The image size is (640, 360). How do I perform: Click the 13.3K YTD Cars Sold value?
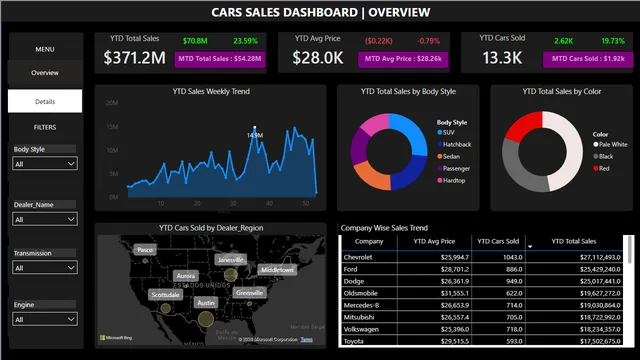(502, 58)
